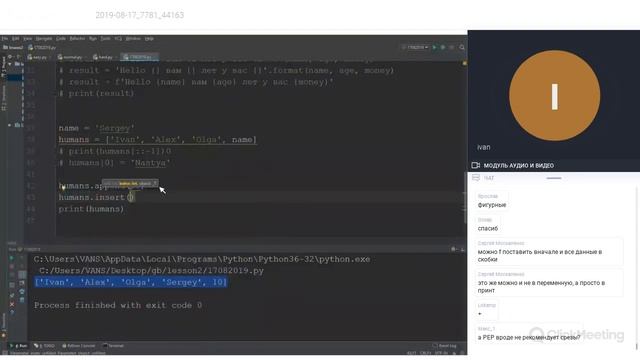Click ivan's orange avatar in webinar panel
Screen dimensions: 640x360
(554, 96)
